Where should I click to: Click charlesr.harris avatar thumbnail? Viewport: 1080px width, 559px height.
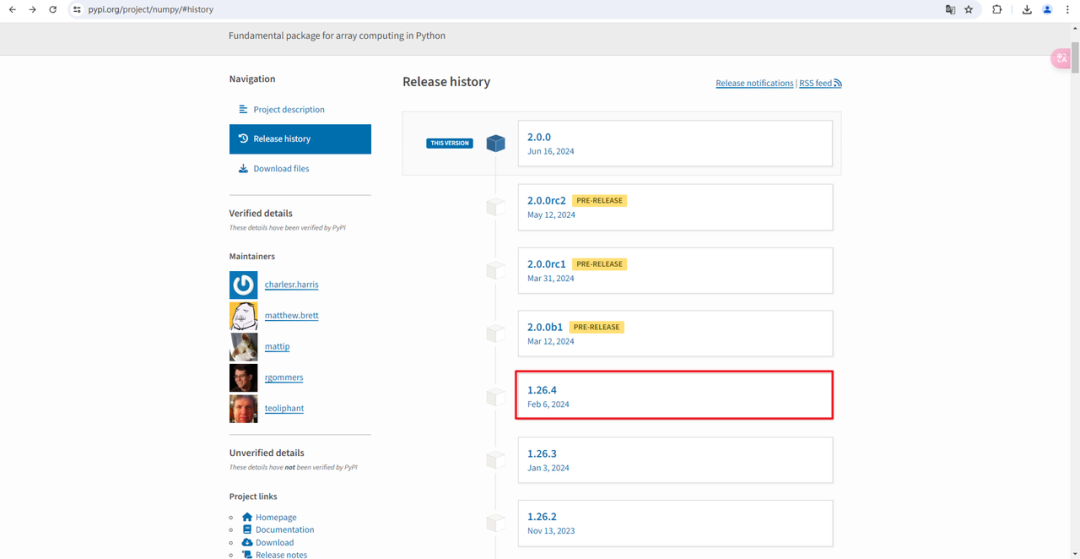[243, 285]
